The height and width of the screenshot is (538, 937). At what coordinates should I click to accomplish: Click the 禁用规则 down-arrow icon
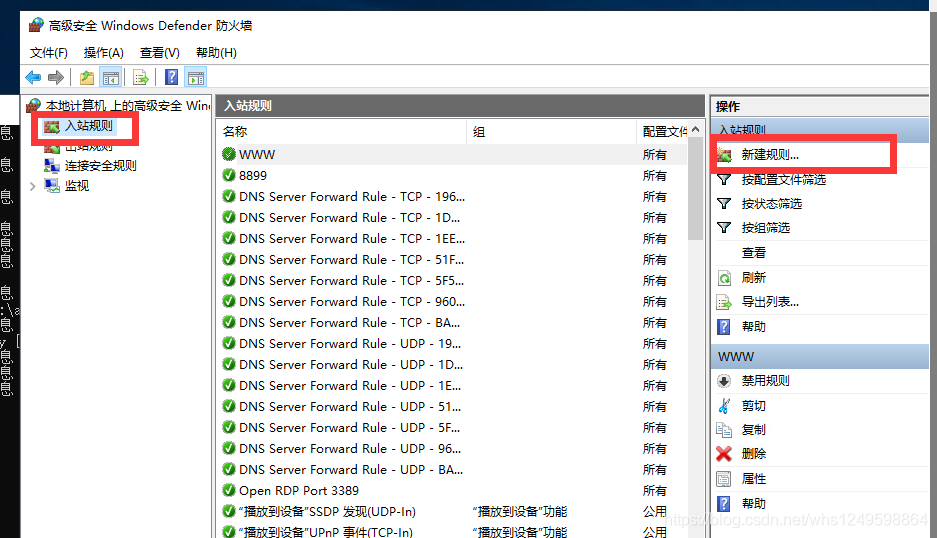coord(724,381)
